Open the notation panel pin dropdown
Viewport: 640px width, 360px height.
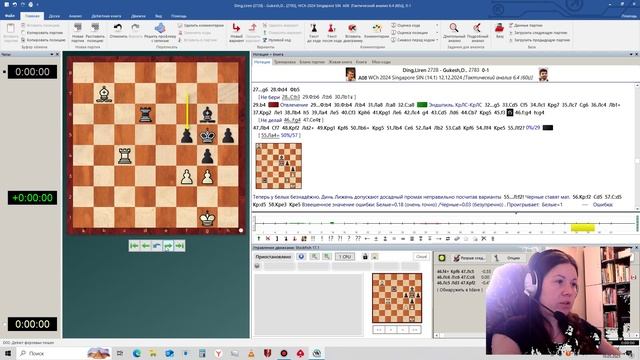pyautogui.click(x=631, y=54)
